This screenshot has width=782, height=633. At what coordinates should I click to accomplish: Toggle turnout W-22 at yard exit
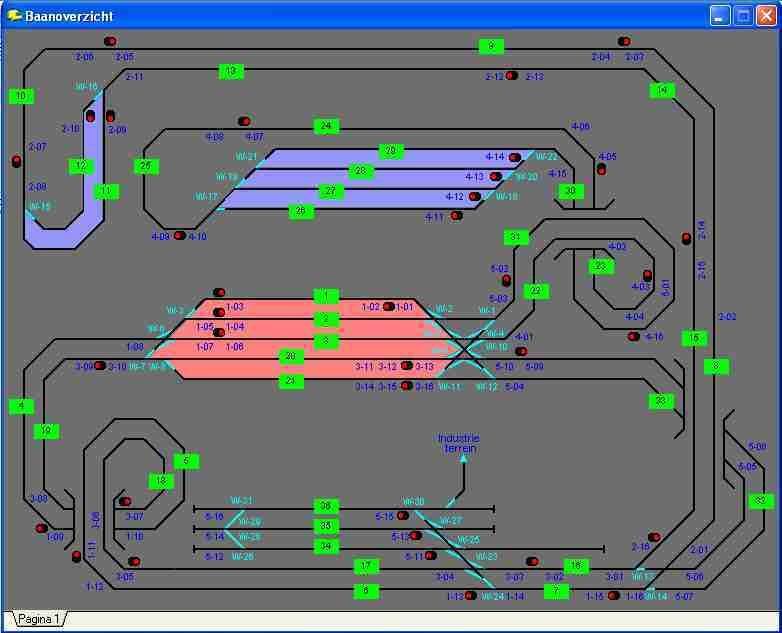[x=533, y=158]
